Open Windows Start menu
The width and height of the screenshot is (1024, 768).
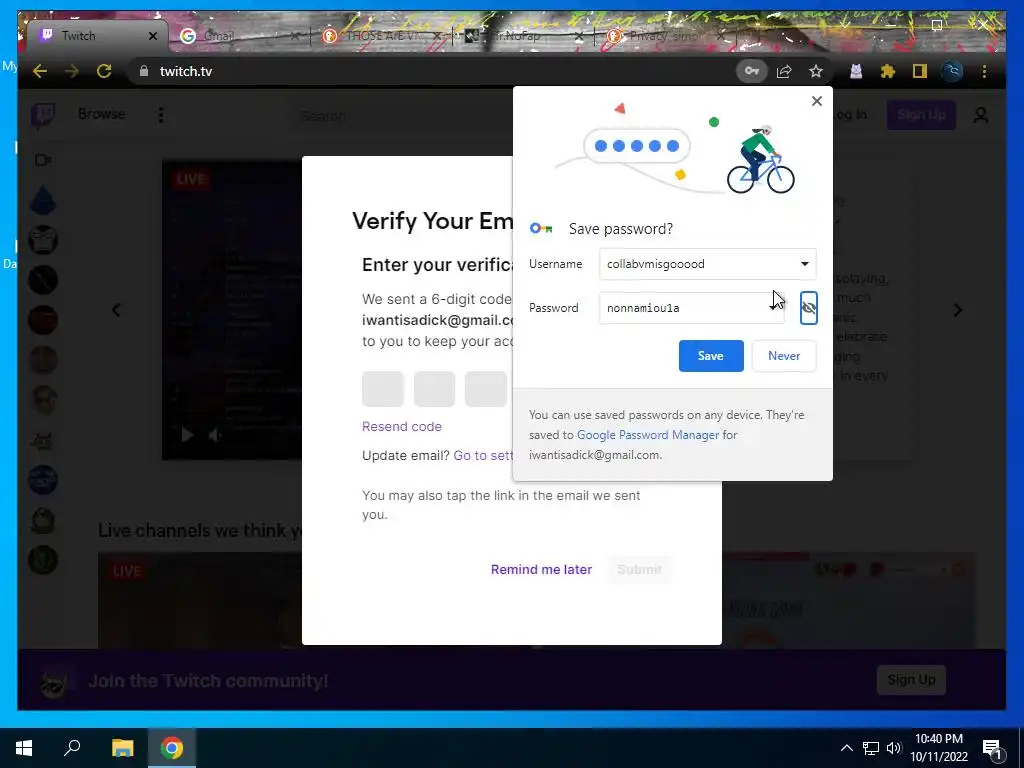tap(24, 748)
